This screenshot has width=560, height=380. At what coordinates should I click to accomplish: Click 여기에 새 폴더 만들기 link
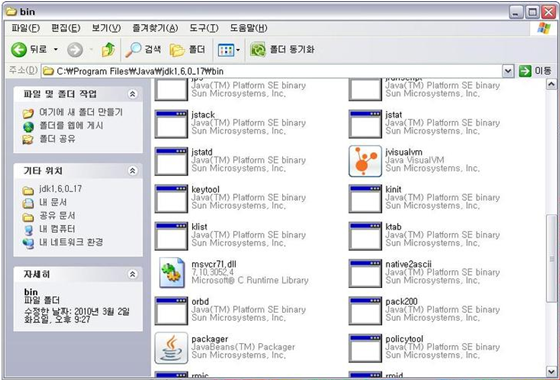[81, 112]
